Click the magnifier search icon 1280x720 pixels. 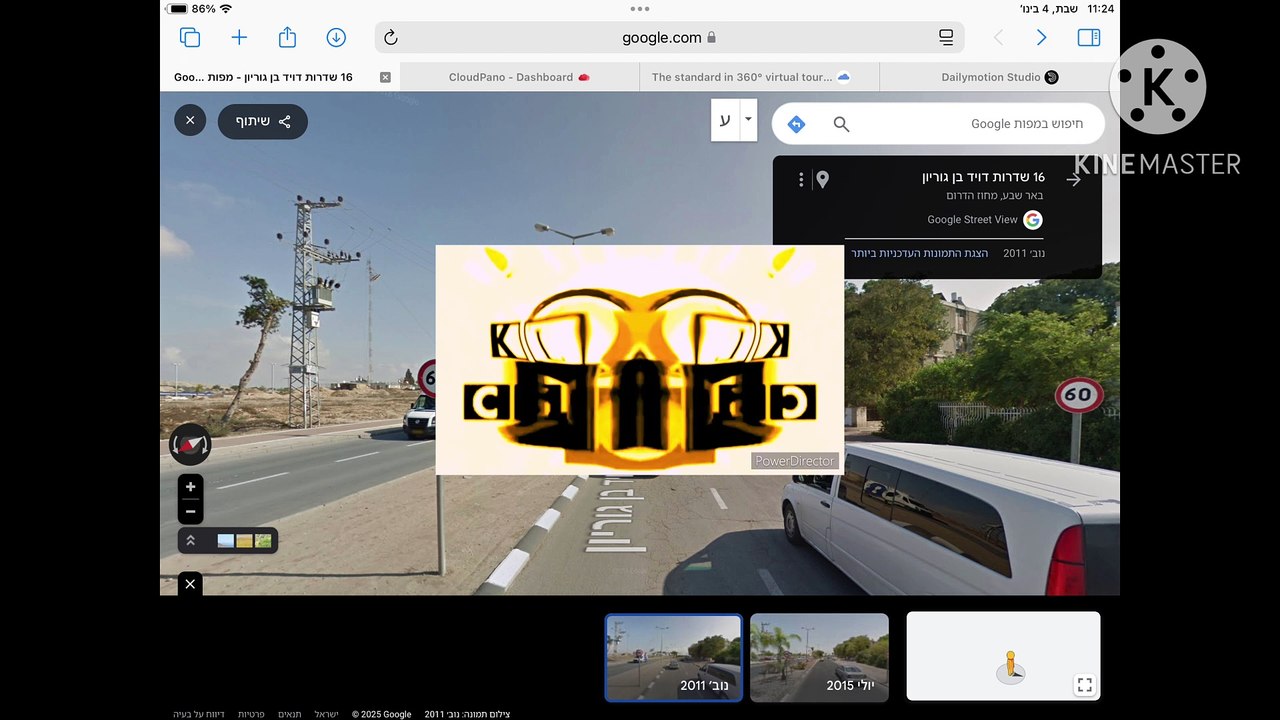tap(841, 124)
